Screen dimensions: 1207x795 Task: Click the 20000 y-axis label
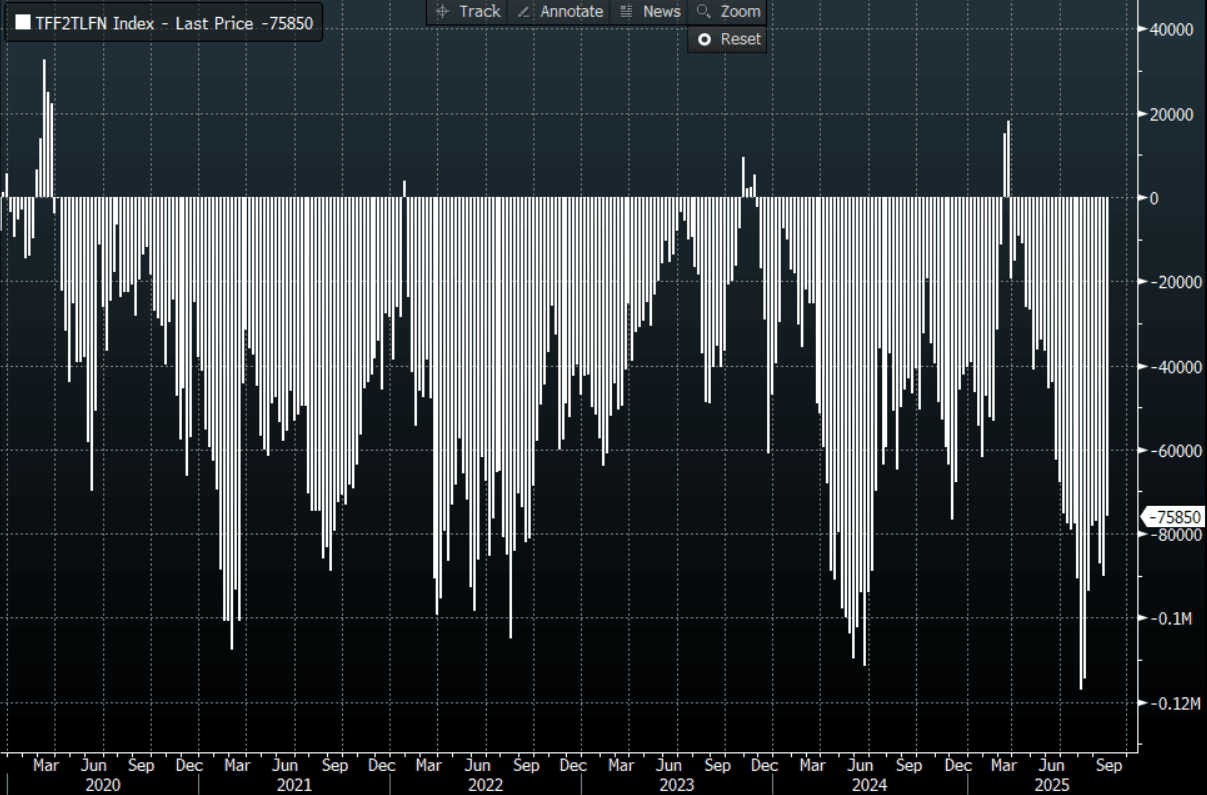[x=1172, y=114]
